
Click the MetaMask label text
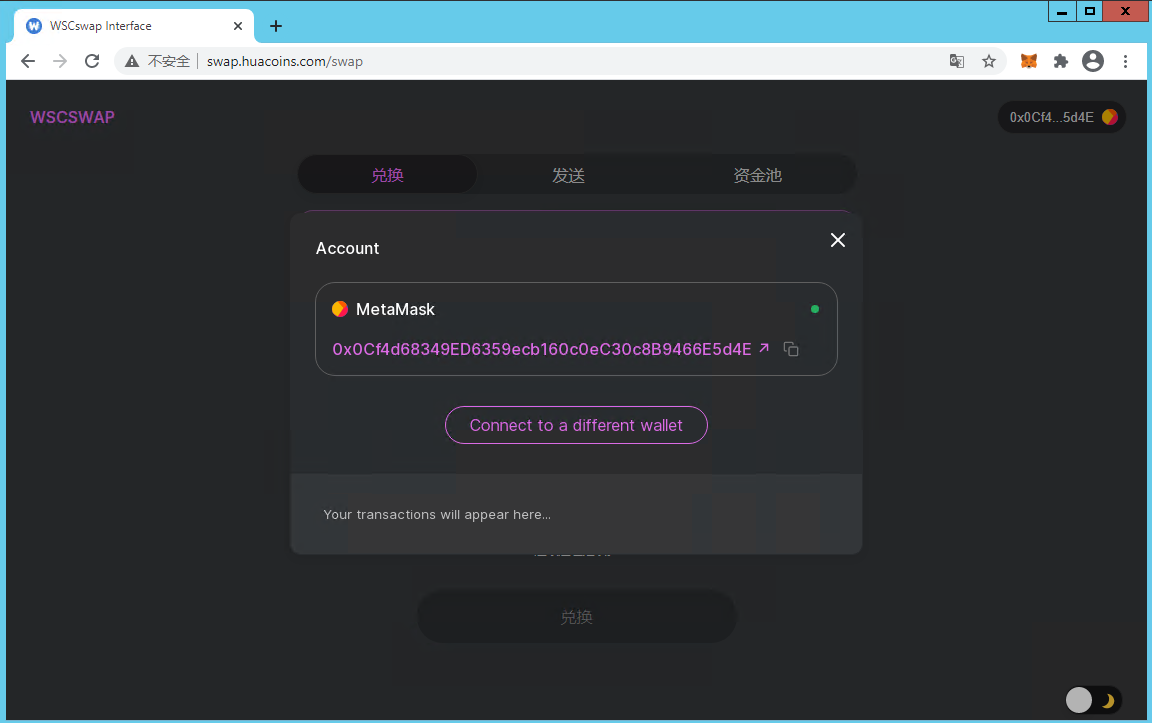pyautogui.click(x=395, y=309)
